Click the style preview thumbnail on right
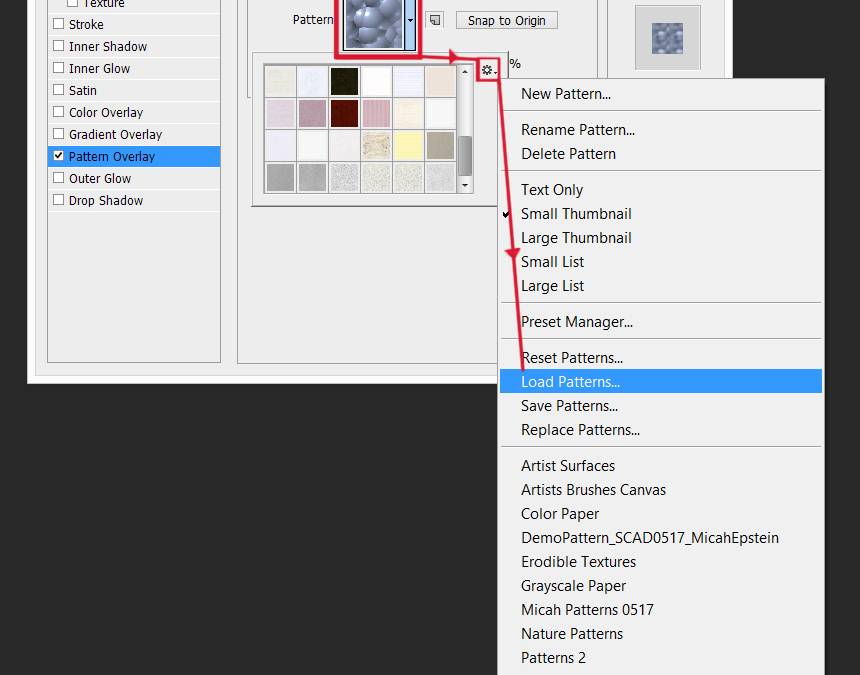The width and height of the screenshot is (860, 675). pyautogui.click(x=667, y=38)
